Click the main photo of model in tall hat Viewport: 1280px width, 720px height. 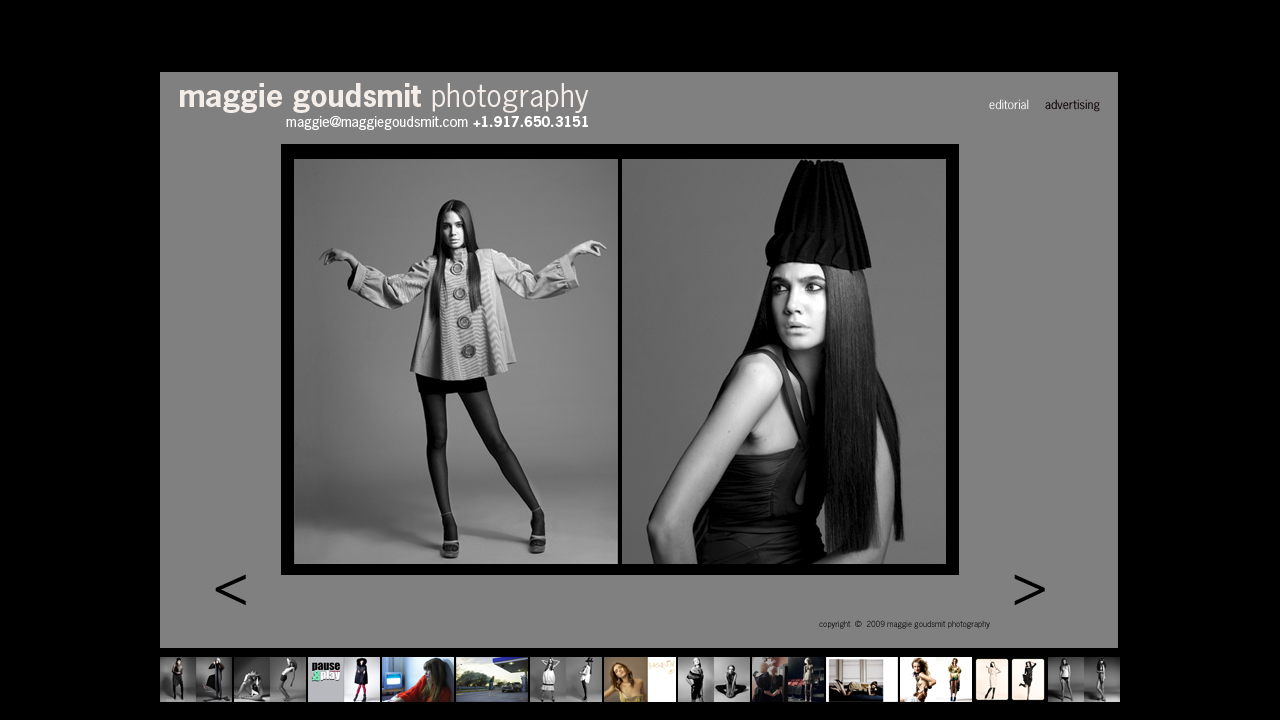[x=784, y=361]
